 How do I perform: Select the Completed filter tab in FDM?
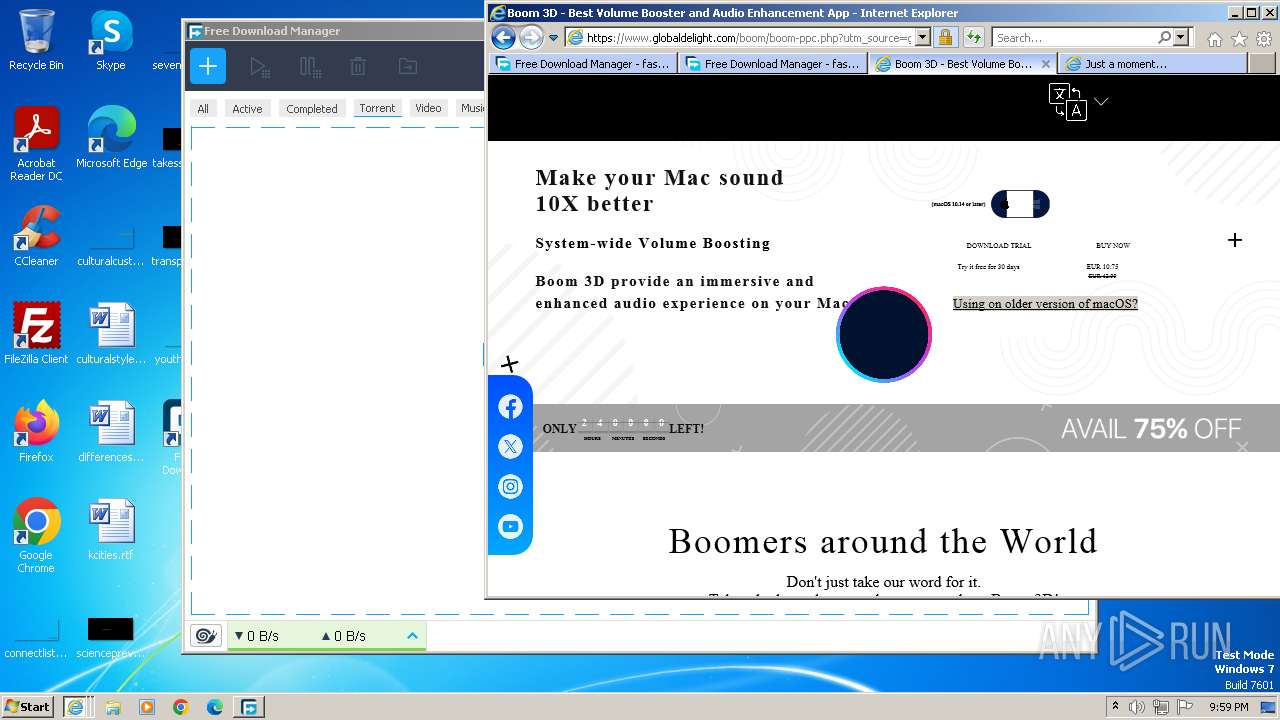(312, 108)
